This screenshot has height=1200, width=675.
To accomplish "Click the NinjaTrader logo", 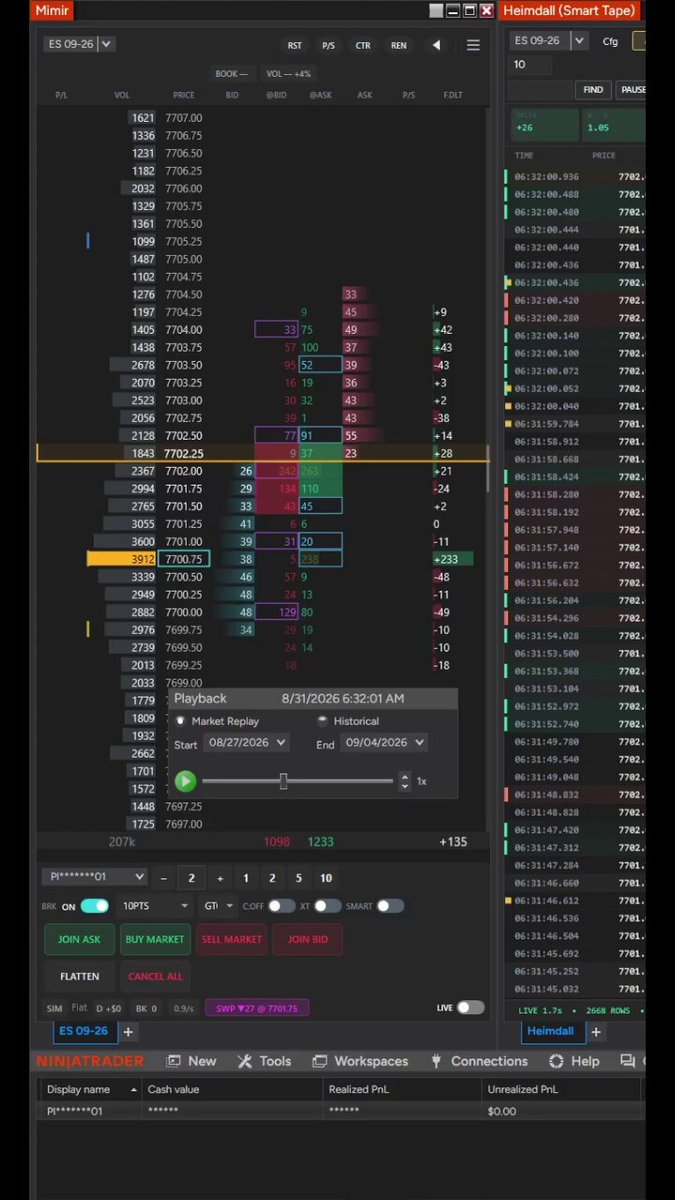I will coord(90,1061).
